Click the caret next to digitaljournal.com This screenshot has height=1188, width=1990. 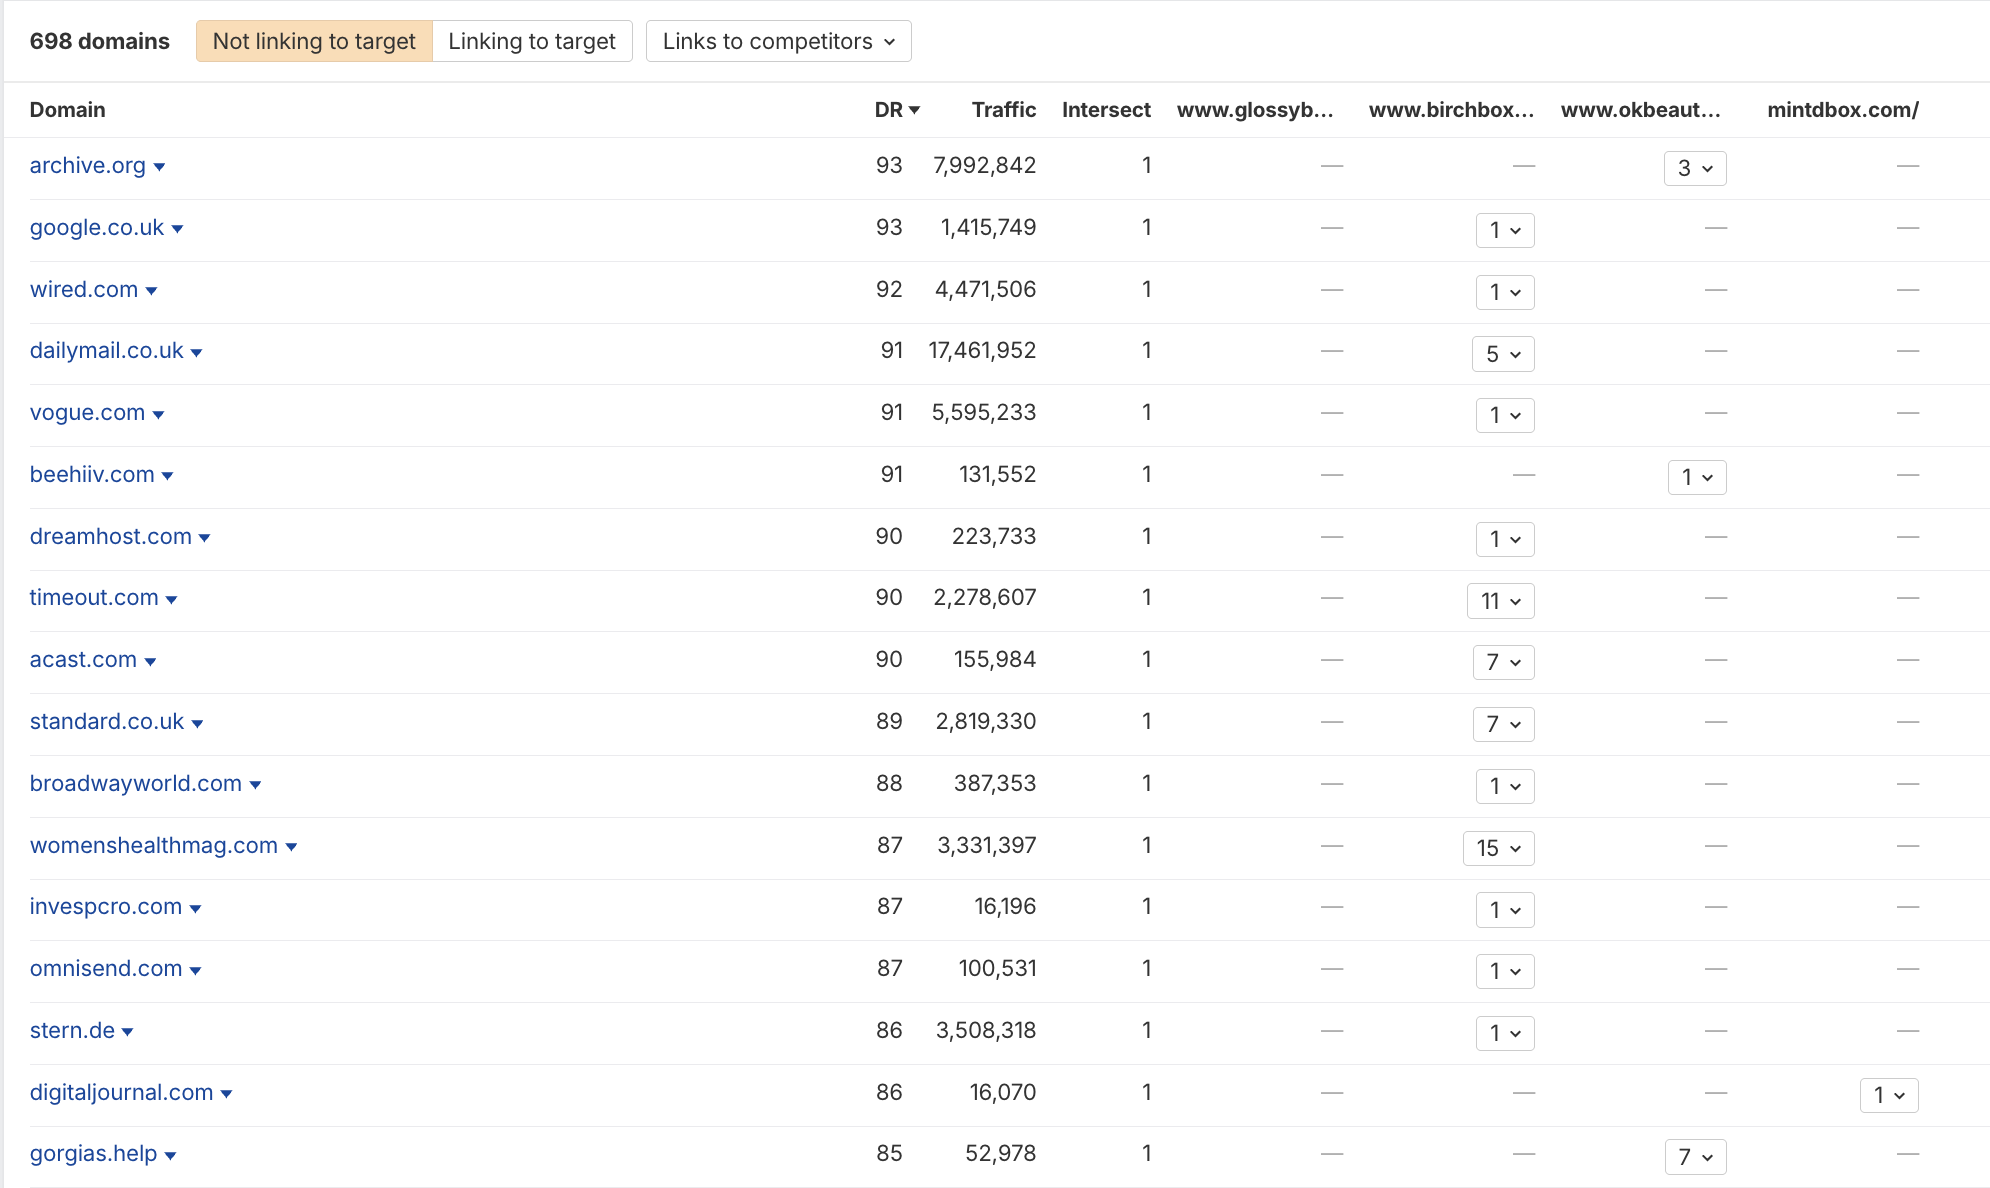226,1094
